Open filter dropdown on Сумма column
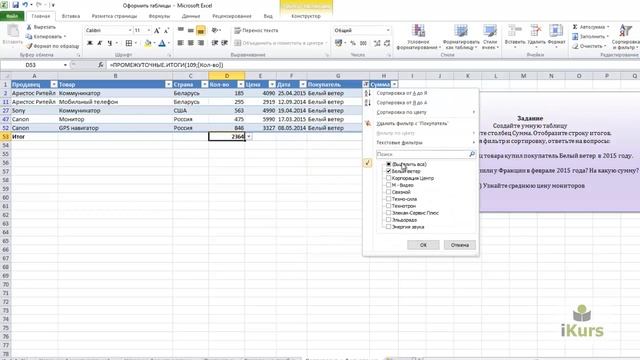Viewport: 640px width, 360px height. point(394,84)
